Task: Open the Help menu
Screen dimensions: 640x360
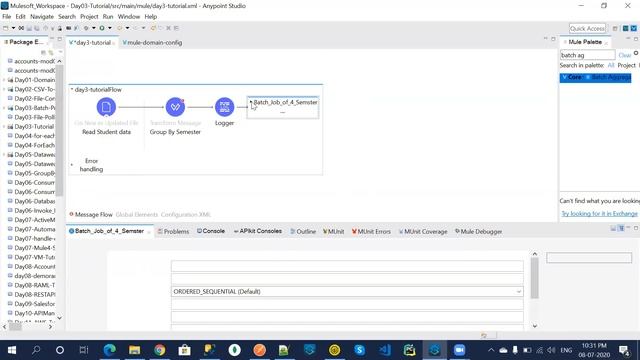Action: (151, 17)
